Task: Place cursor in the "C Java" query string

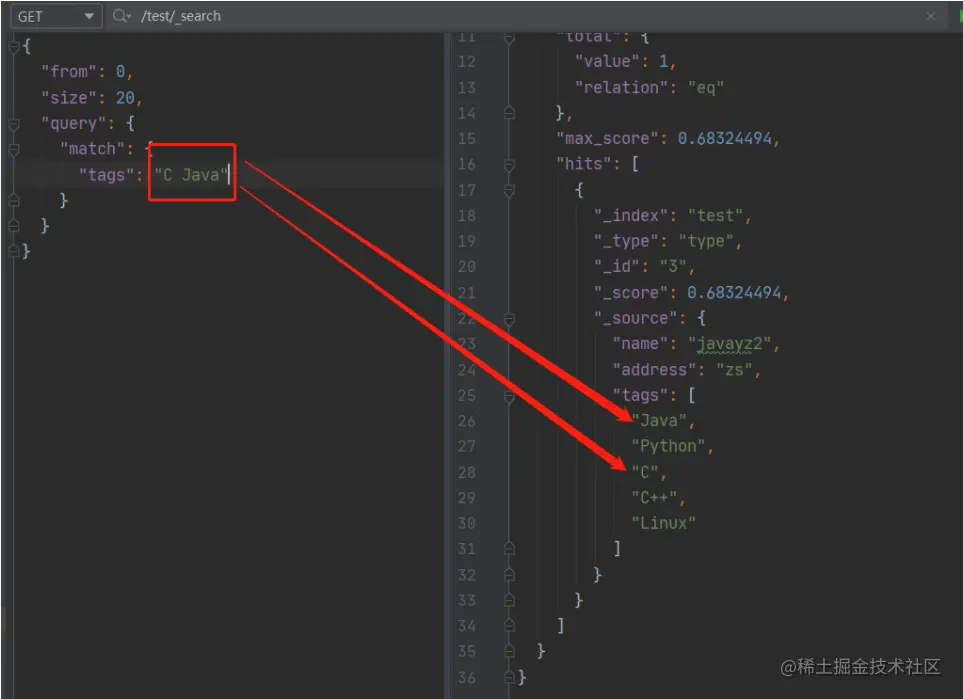Action: 191,175
